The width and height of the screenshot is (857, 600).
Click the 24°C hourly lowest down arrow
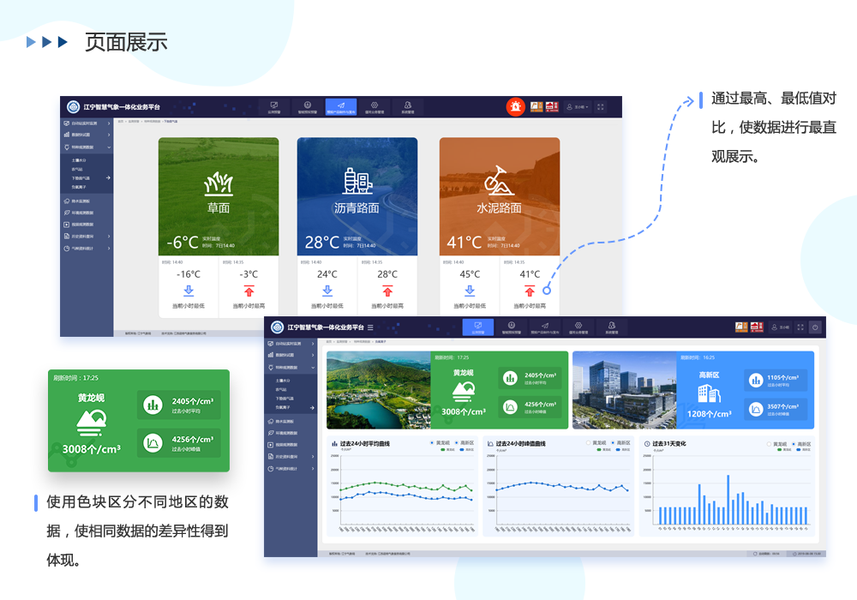click(327, 291)
